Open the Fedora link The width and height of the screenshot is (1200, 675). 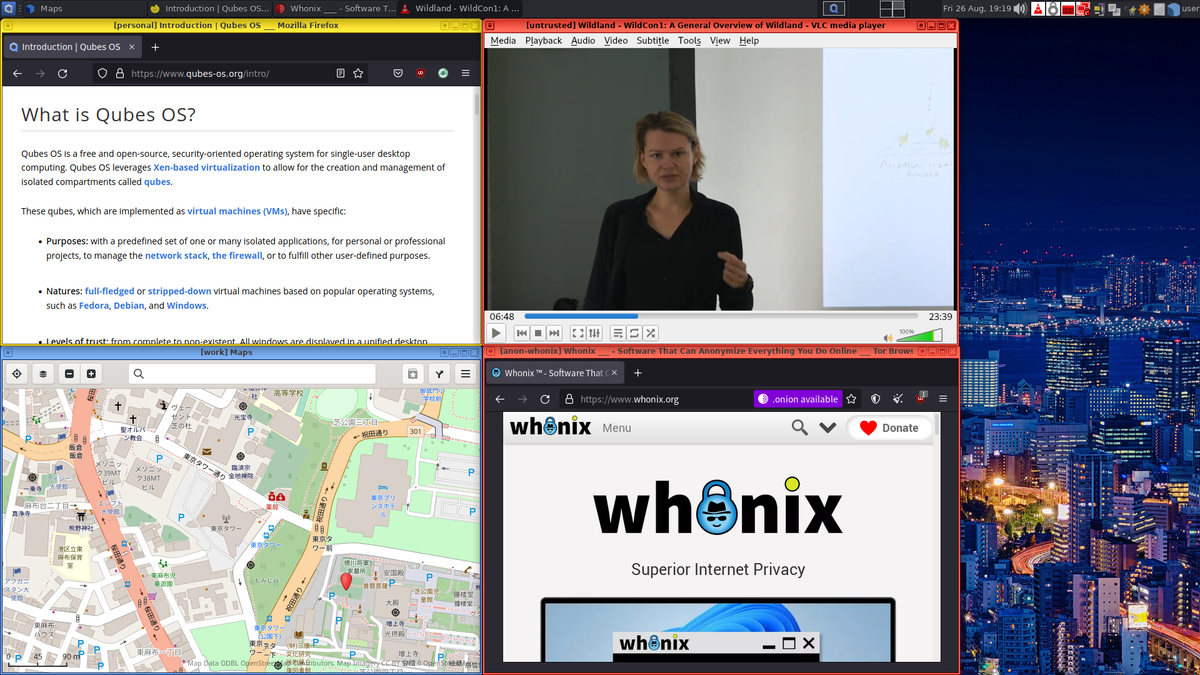tap(92, 306)
